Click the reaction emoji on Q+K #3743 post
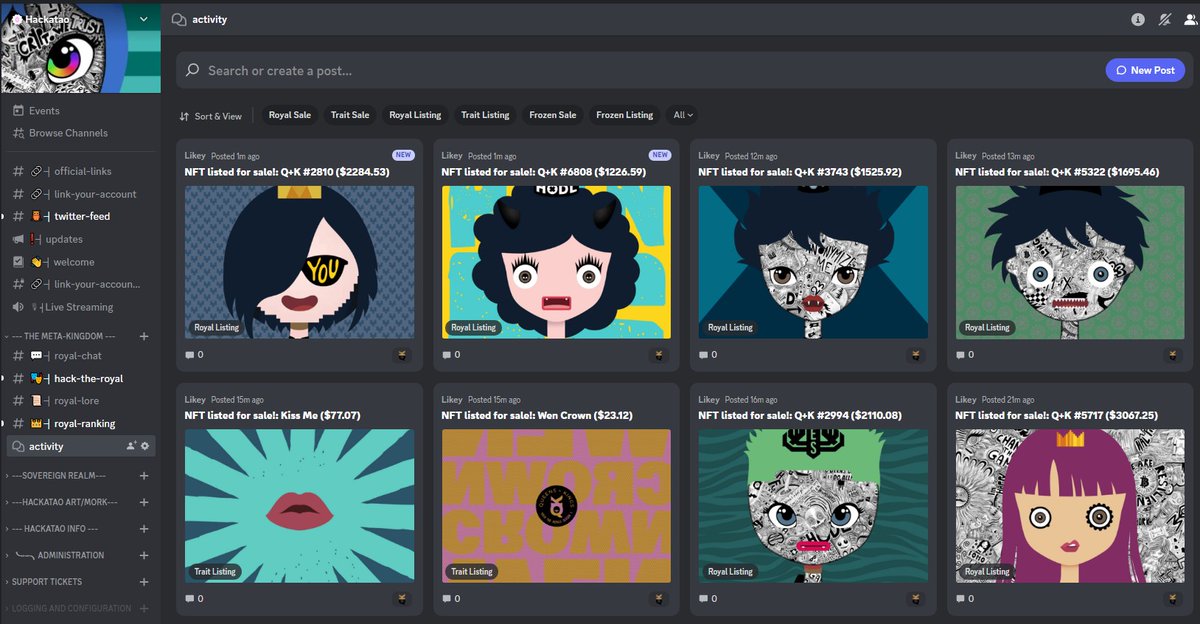This screenshot has width=1200, height=624. point(916,355)
